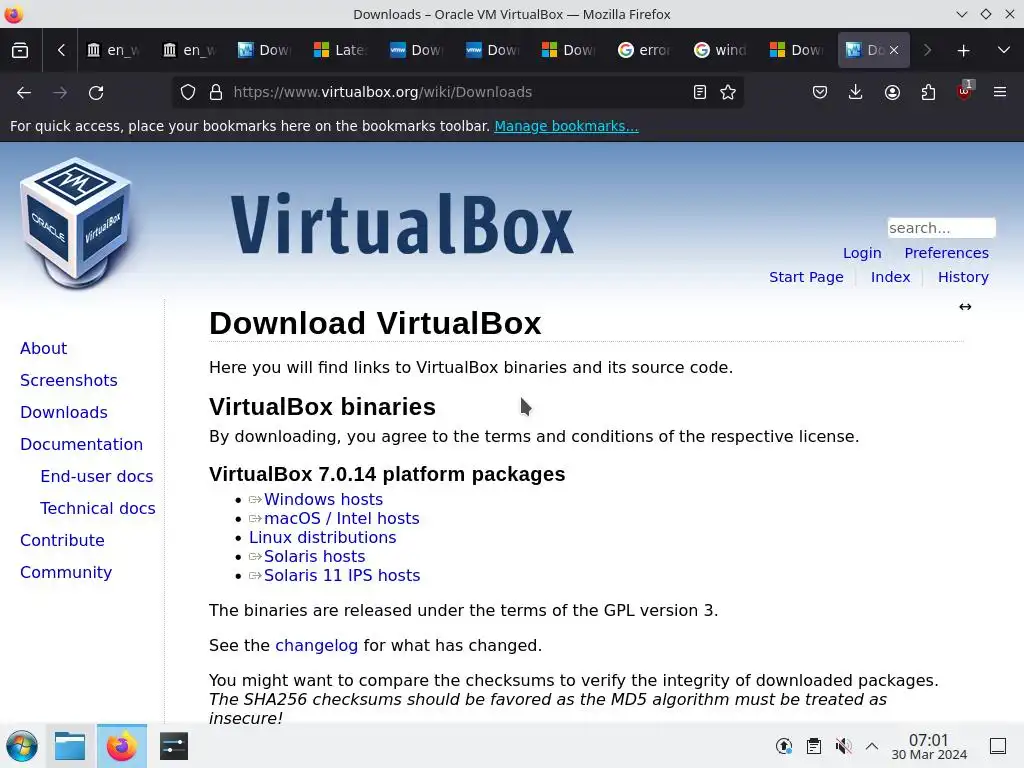Download the Solaris 11 IPS hosts package
This screenshot has height=768, width=1024.
(x=342, y=575)
